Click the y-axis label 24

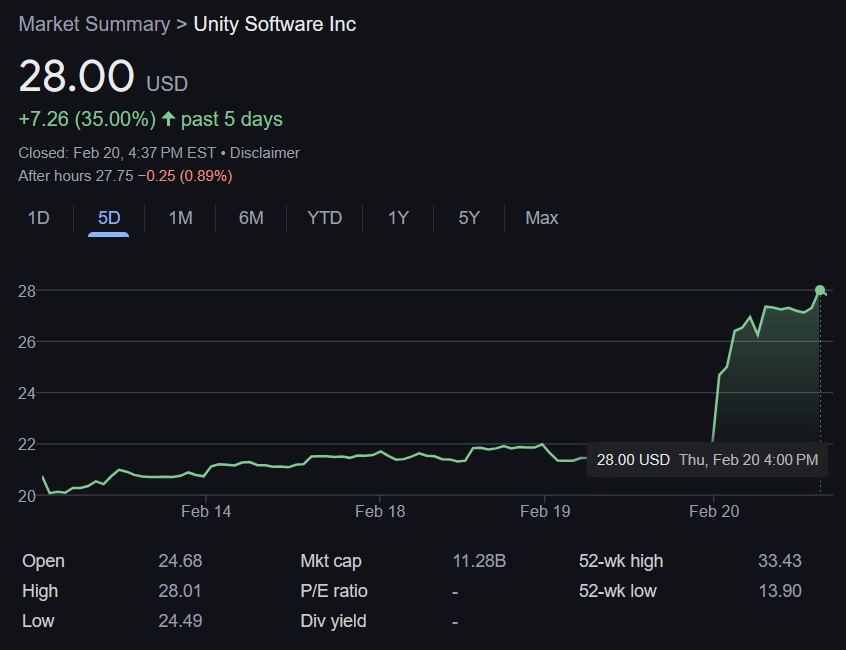pyautogui.click(x=27, y=393)
